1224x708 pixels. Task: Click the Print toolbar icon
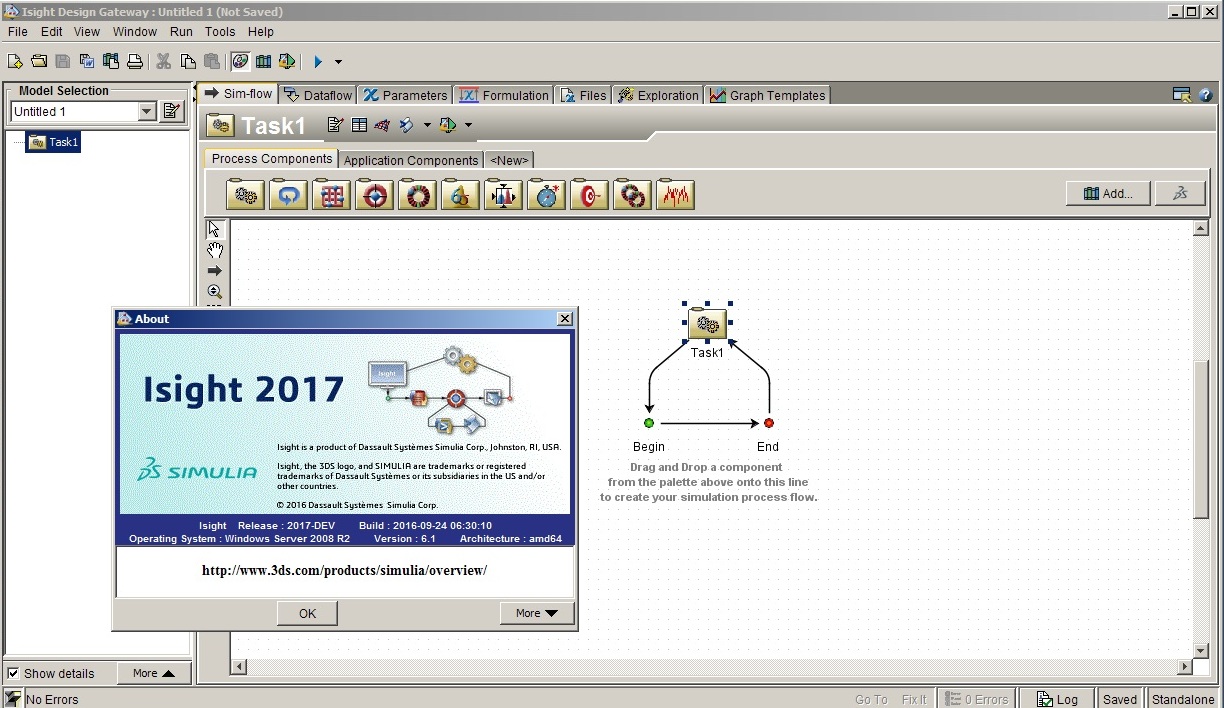click(x=135, y=62)
